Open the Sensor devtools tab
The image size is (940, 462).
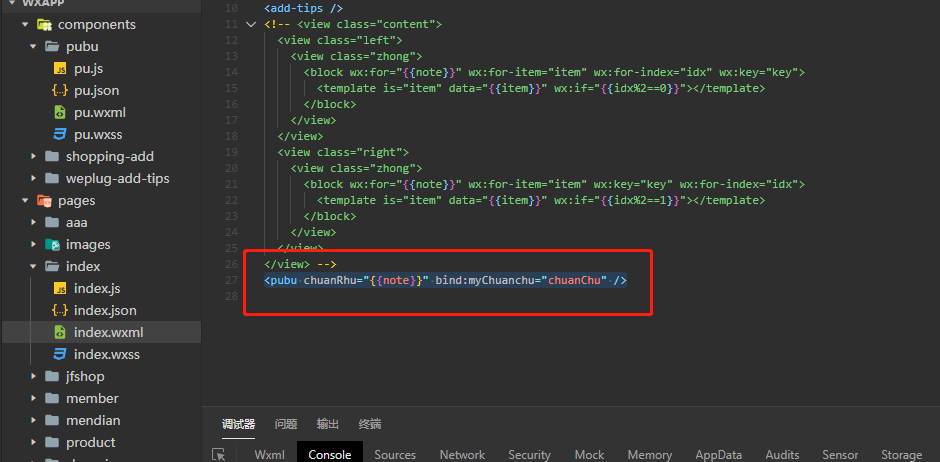click(840, 455)
